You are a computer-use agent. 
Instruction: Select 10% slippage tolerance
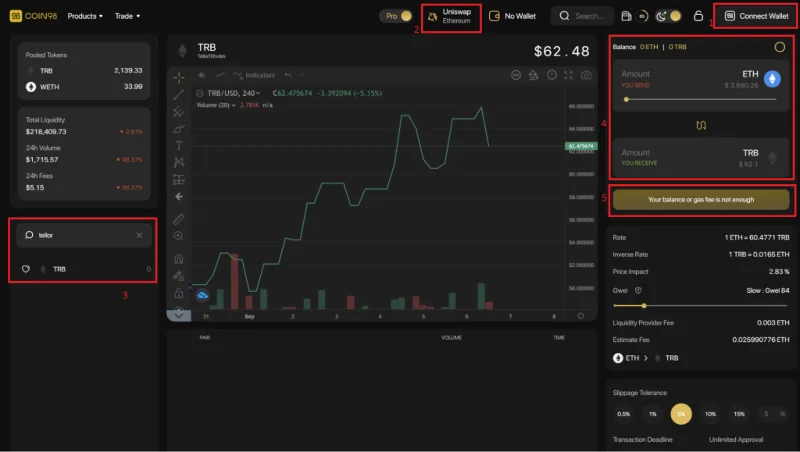(710, 414)
